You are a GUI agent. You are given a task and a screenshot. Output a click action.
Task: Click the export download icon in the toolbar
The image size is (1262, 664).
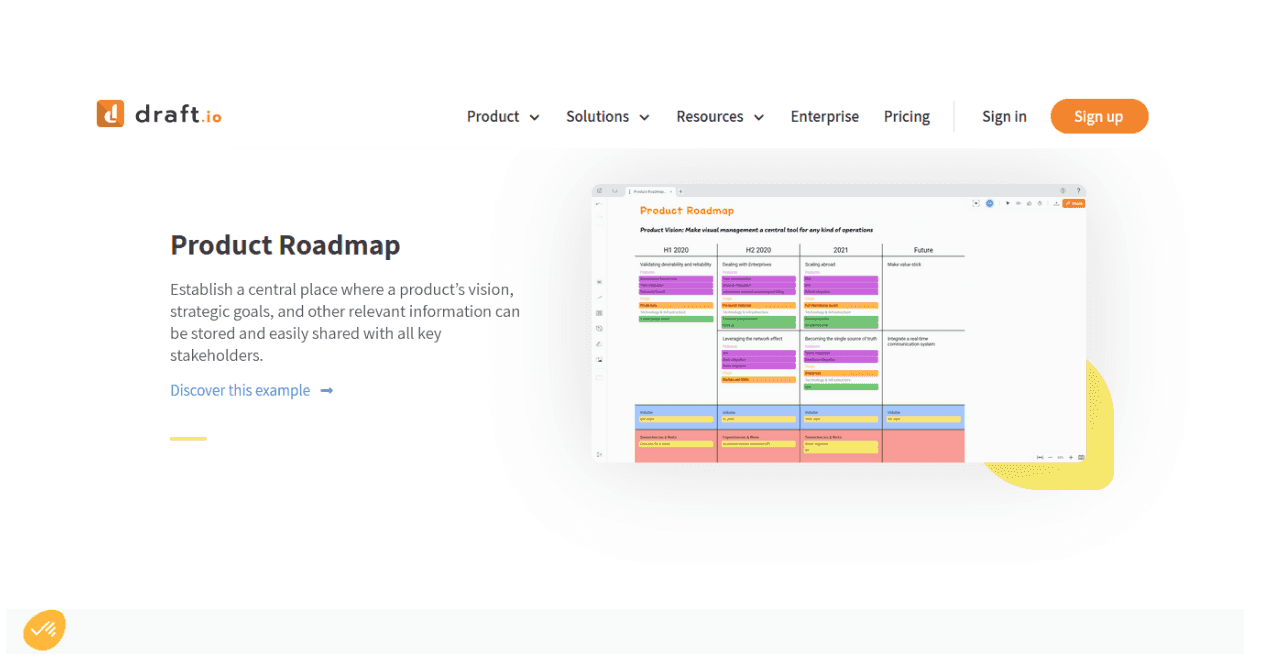[x=1056, y=203]
